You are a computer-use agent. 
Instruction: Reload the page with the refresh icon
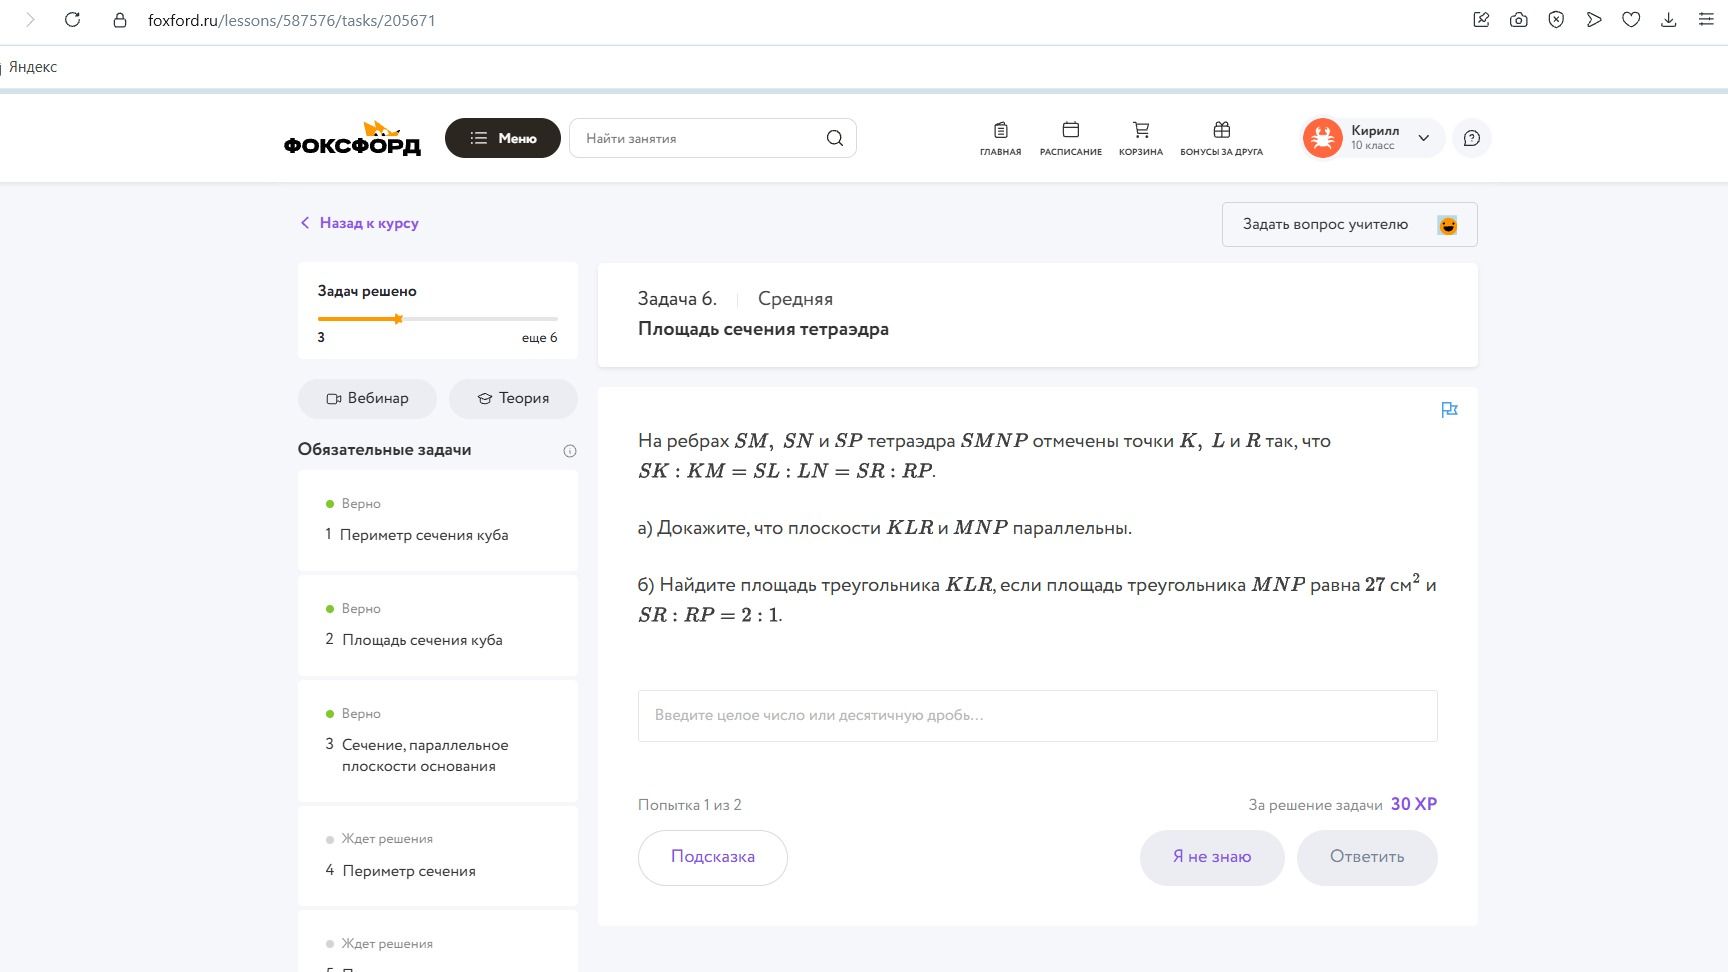(x=72, y=20)
